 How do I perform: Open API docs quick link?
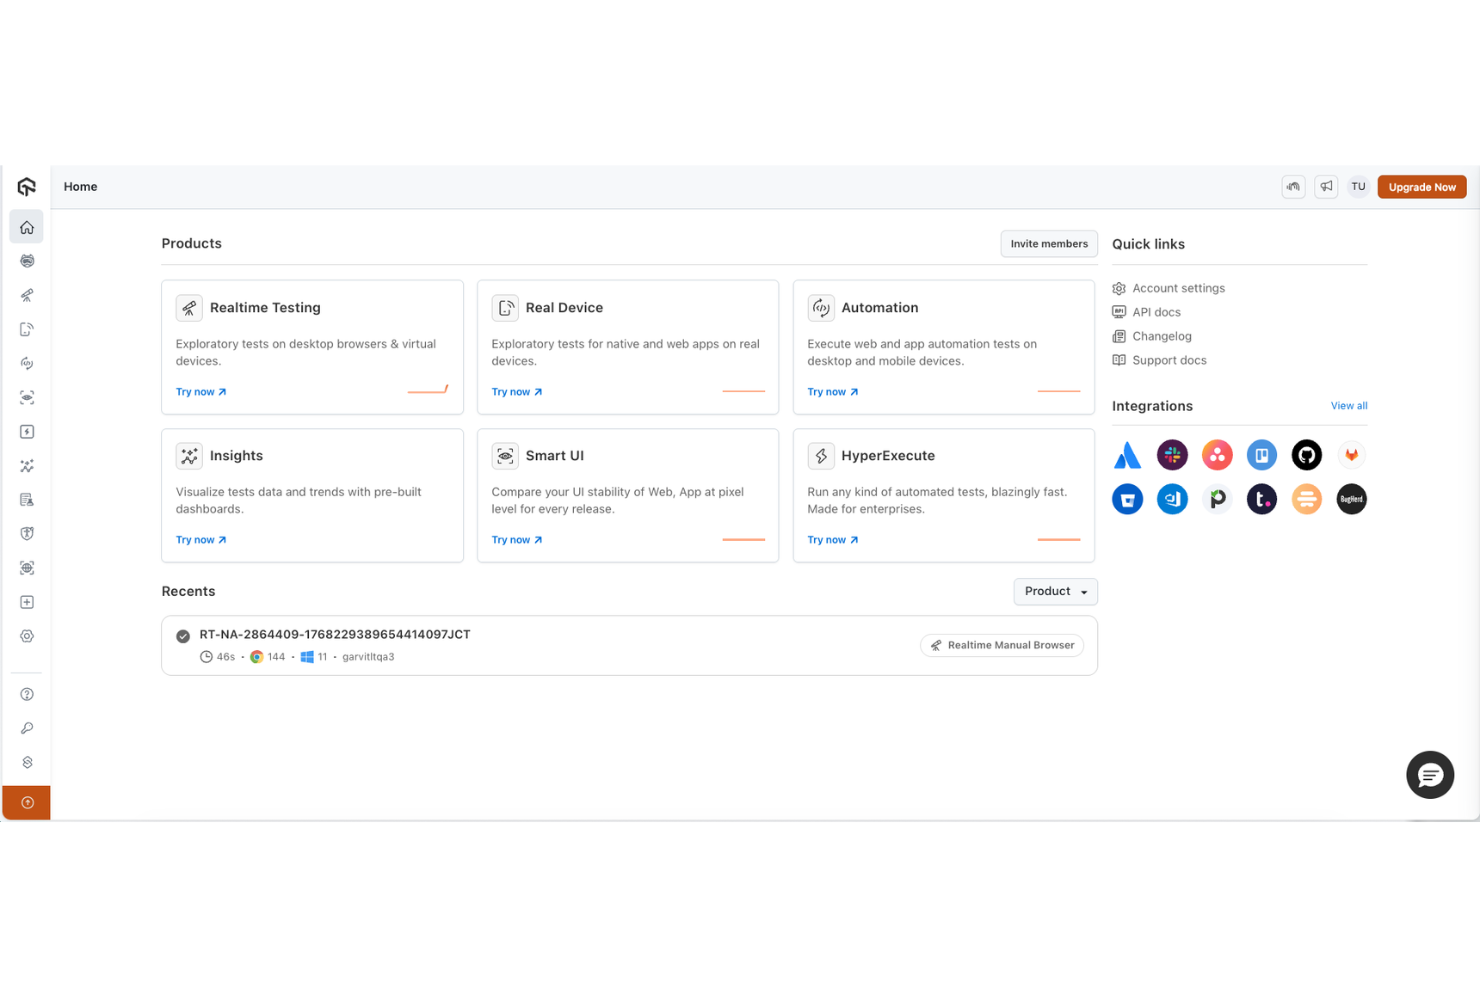click(x=1146, y=312)
